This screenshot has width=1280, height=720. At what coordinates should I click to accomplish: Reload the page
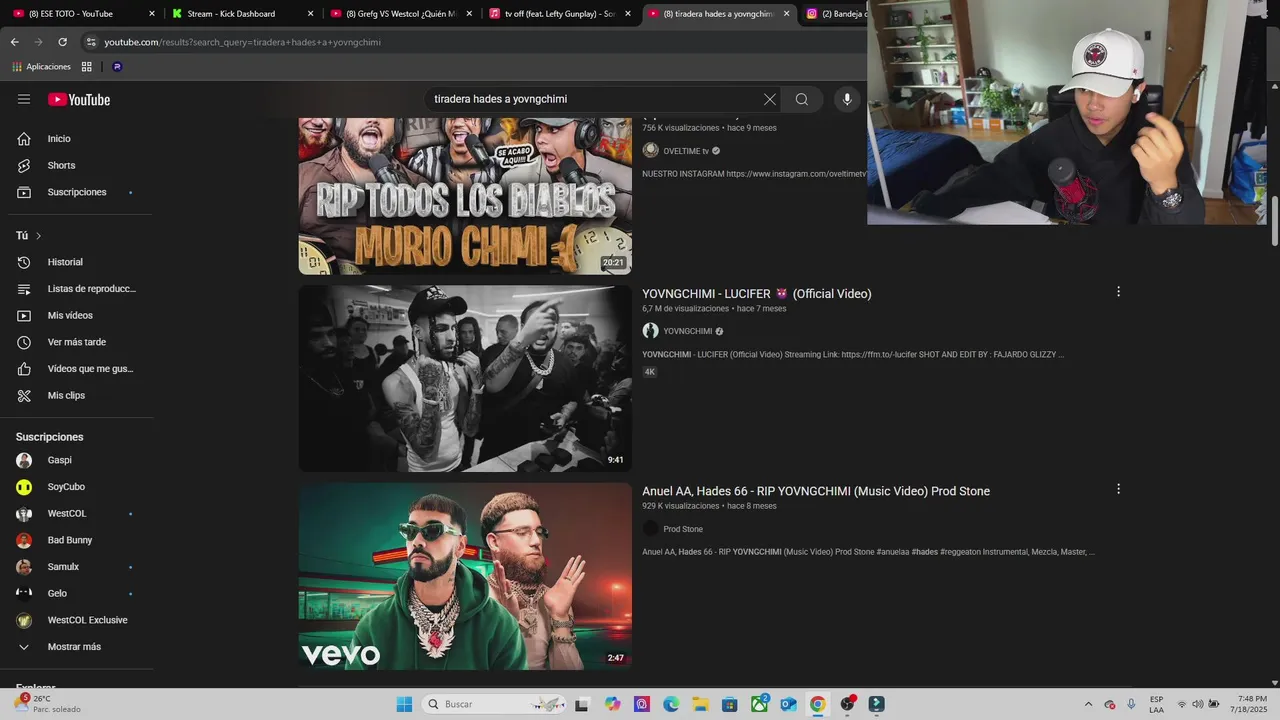(x=62, y=42)
